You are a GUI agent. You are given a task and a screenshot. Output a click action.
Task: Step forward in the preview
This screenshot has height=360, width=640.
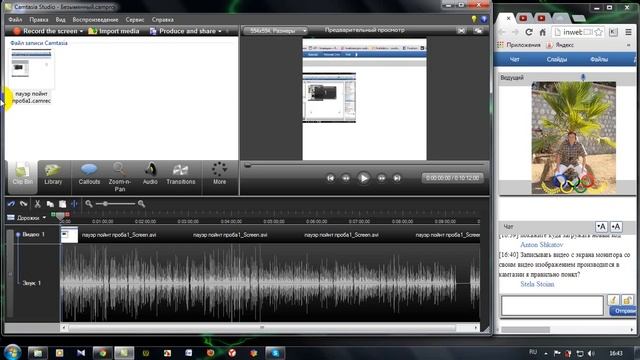381,178
